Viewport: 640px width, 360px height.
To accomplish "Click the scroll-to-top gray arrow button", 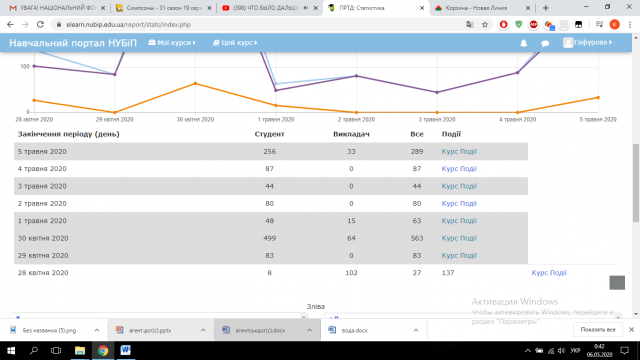I will [617, 282].
